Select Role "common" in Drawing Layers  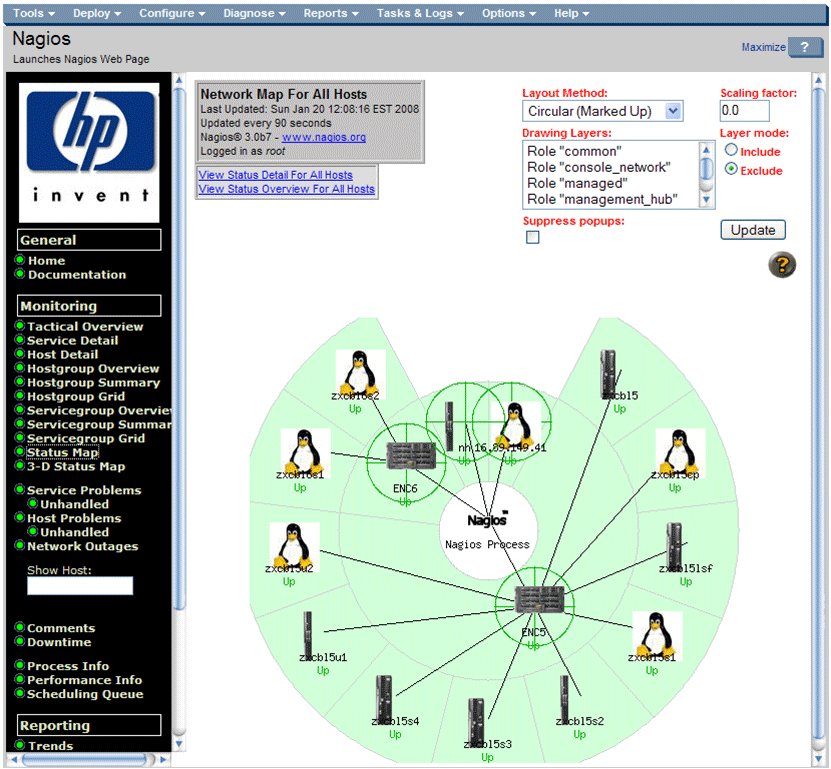574,151
